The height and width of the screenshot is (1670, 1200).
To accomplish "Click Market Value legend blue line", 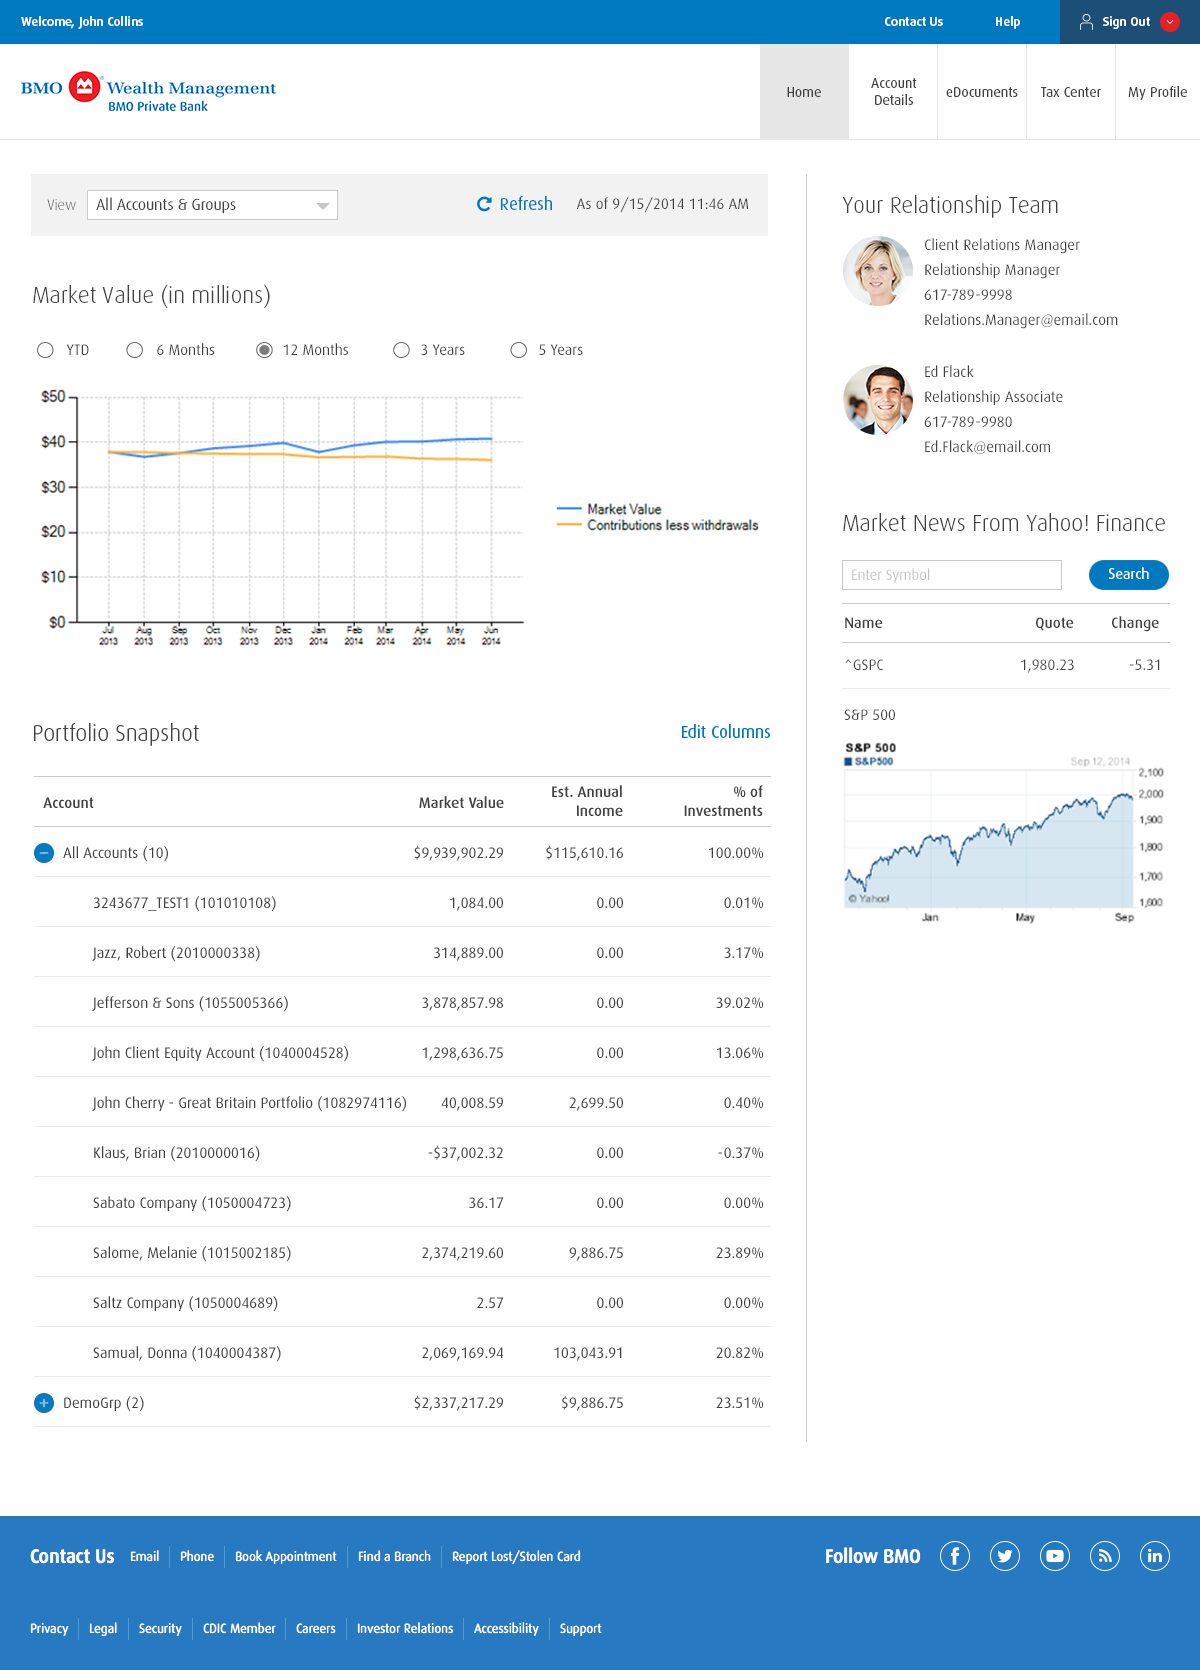I will coord(569,509).
